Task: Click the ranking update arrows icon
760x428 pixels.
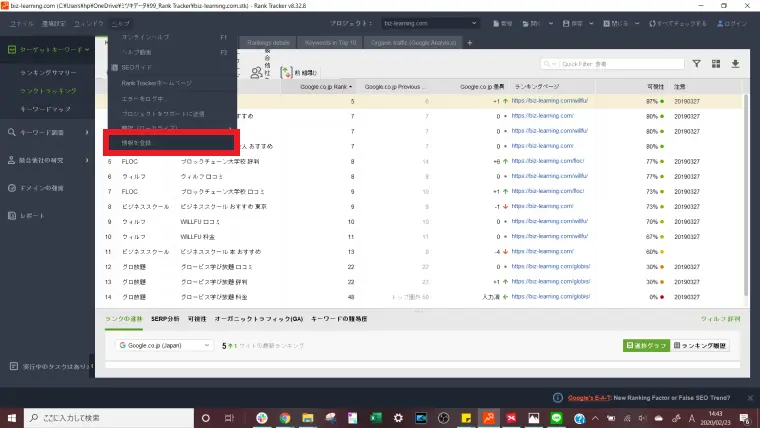Action: click(x=286, y=71)
